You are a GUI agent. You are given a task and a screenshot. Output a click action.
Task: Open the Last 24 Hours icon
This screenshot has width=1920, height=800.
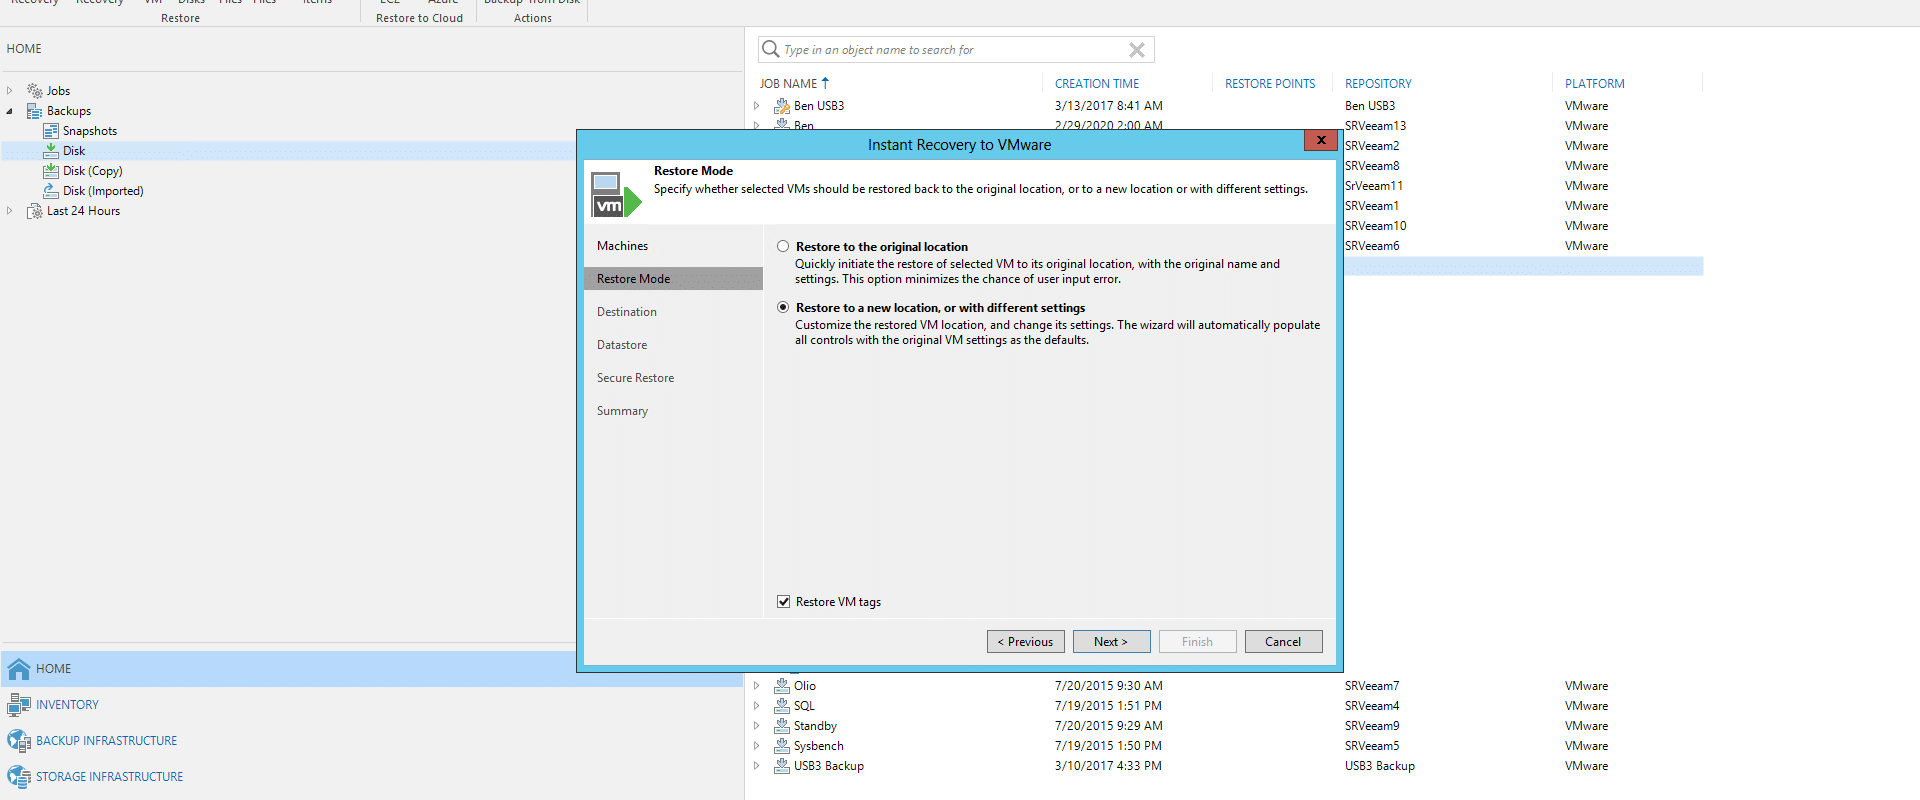point(35,211)
